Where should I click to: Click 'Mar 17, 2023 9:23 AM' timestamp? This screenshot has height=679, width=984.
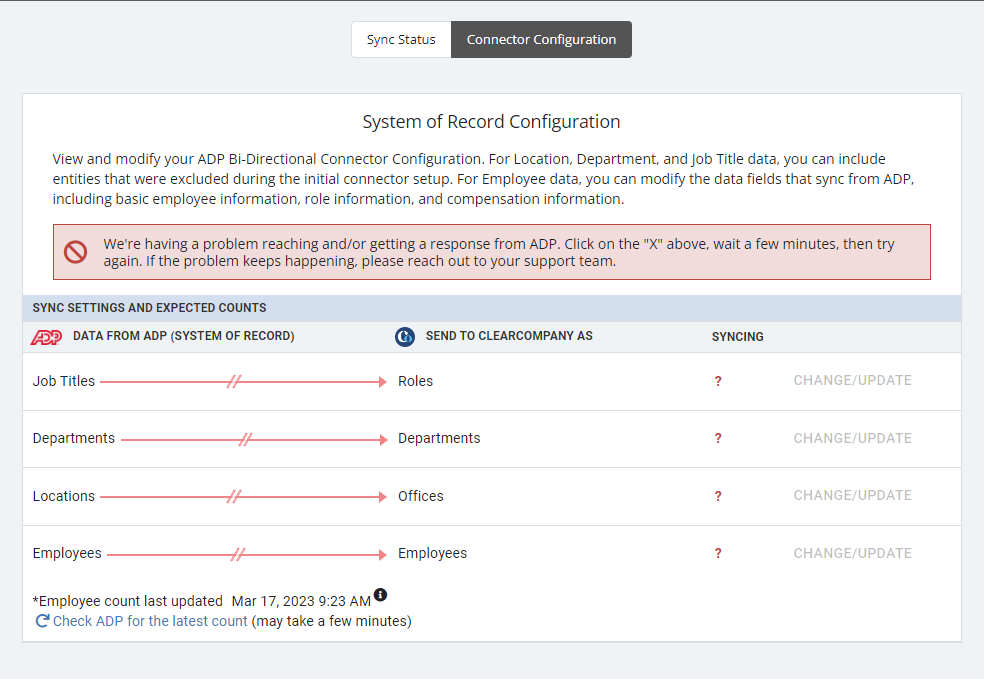click(301, 601)
